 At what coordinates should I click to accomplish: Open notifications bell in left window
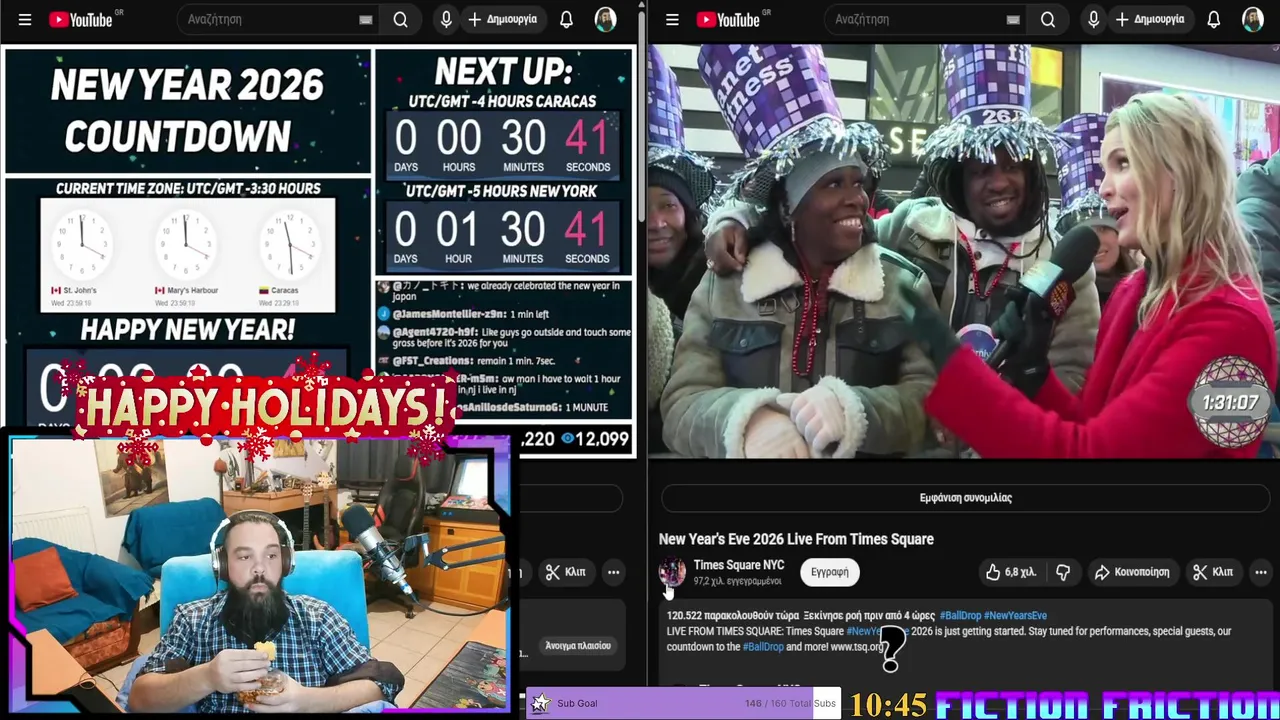pos(566,19)
